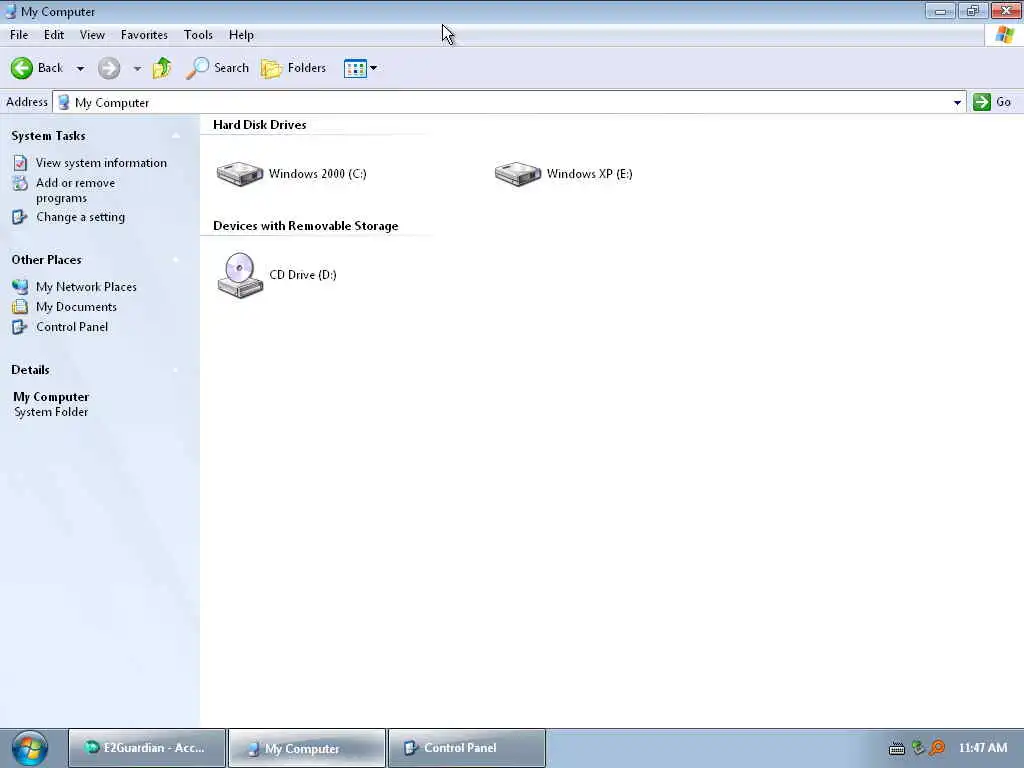Click the My Documents folder icon
Image resolution: width=1024 pixels, height=768 pixels.
[20, 306]
